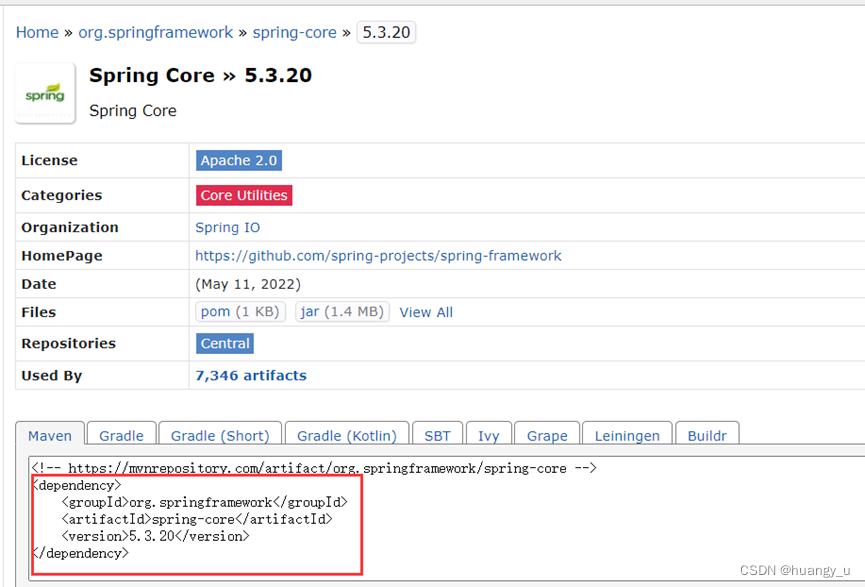Open the 7,346 artifacts link

(x=251, y=376)
